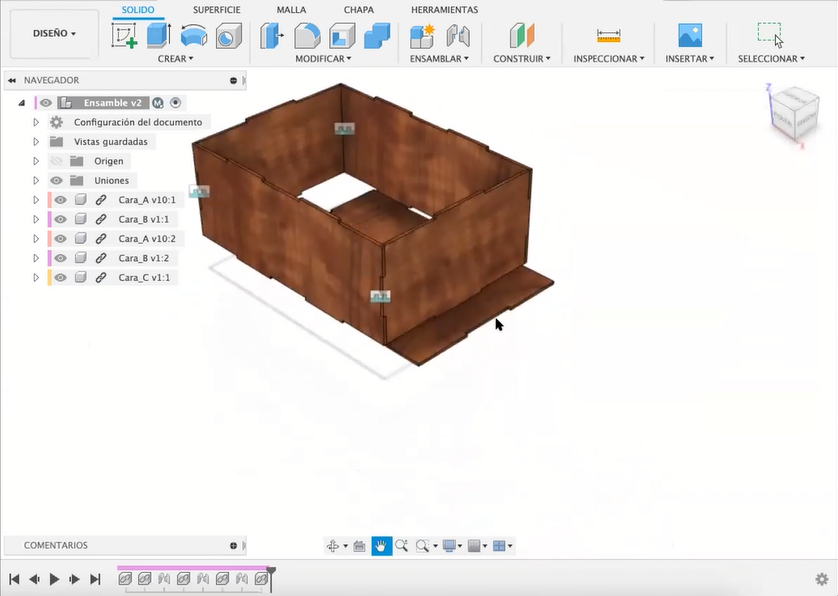This screenshot has height=596, width=838.
Task: Select the window Selection tool
Action: pyautogui.click(x=770, y=35)
